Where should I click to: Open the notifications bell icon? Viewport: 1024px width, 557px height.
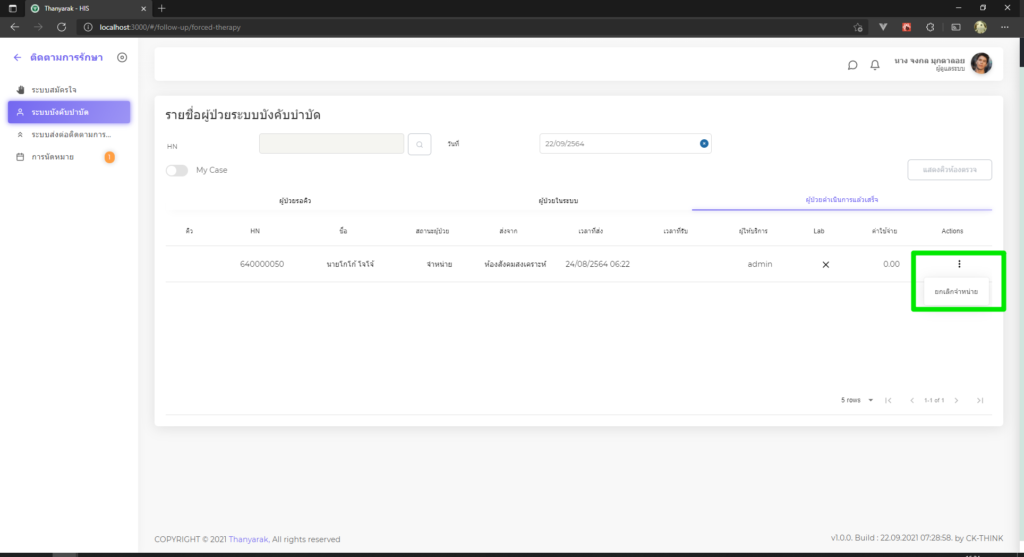(x=875, y=65)
